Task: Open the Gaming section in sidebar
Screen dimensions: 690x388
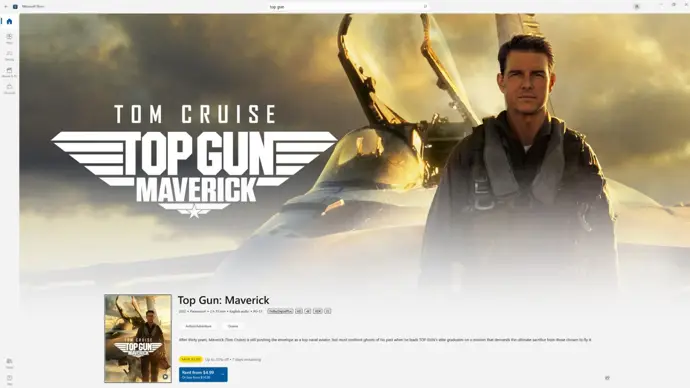Action: 9,55
